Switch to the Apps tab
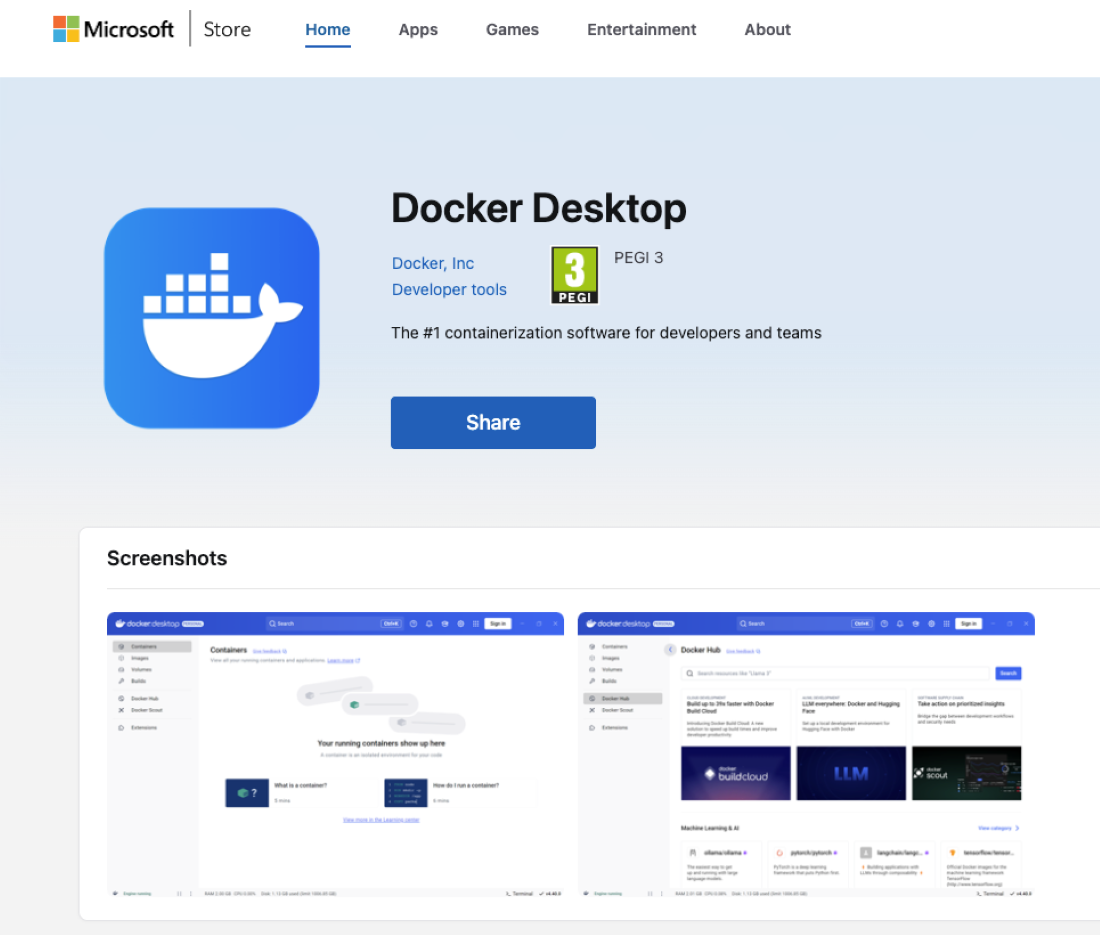Screen dimensions: 1100x935 (x=418, y=30)
